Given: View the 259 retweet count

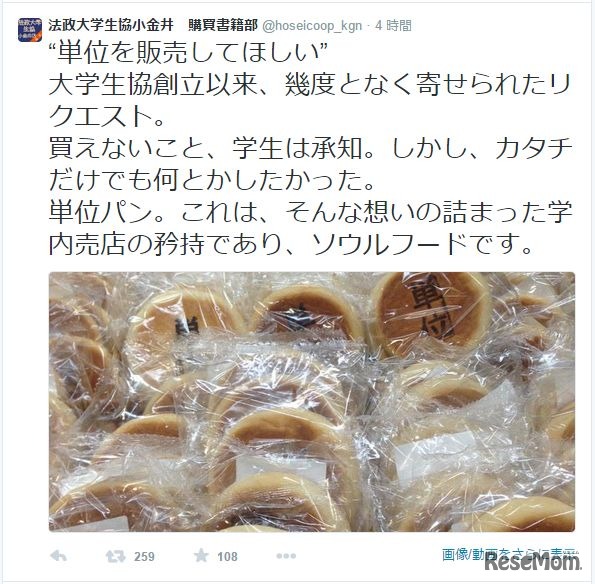Looking at the screenshot, I should click(x=144, y=557).
